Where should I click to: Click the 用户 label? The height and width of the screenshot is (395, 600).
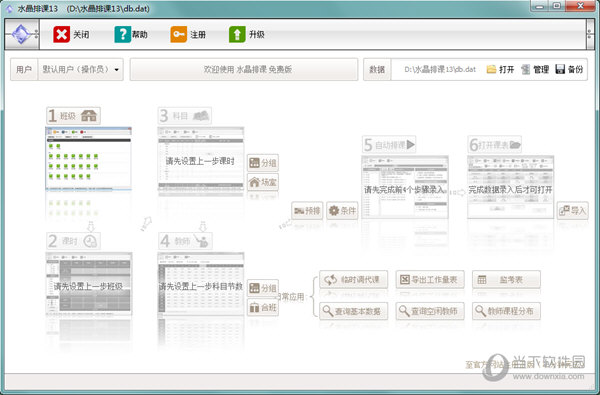pyautogui.click(x=24, y=69)
